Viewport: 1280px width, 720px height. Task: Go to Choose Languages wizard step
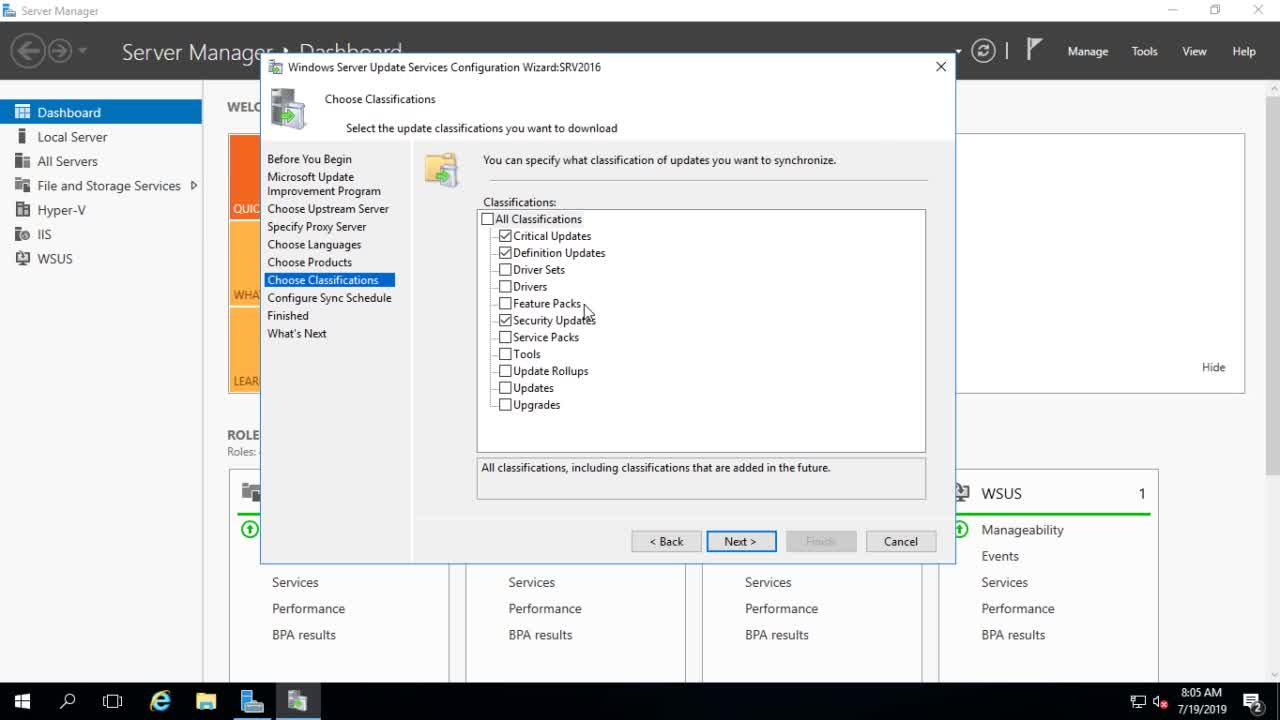pos(314,245)
